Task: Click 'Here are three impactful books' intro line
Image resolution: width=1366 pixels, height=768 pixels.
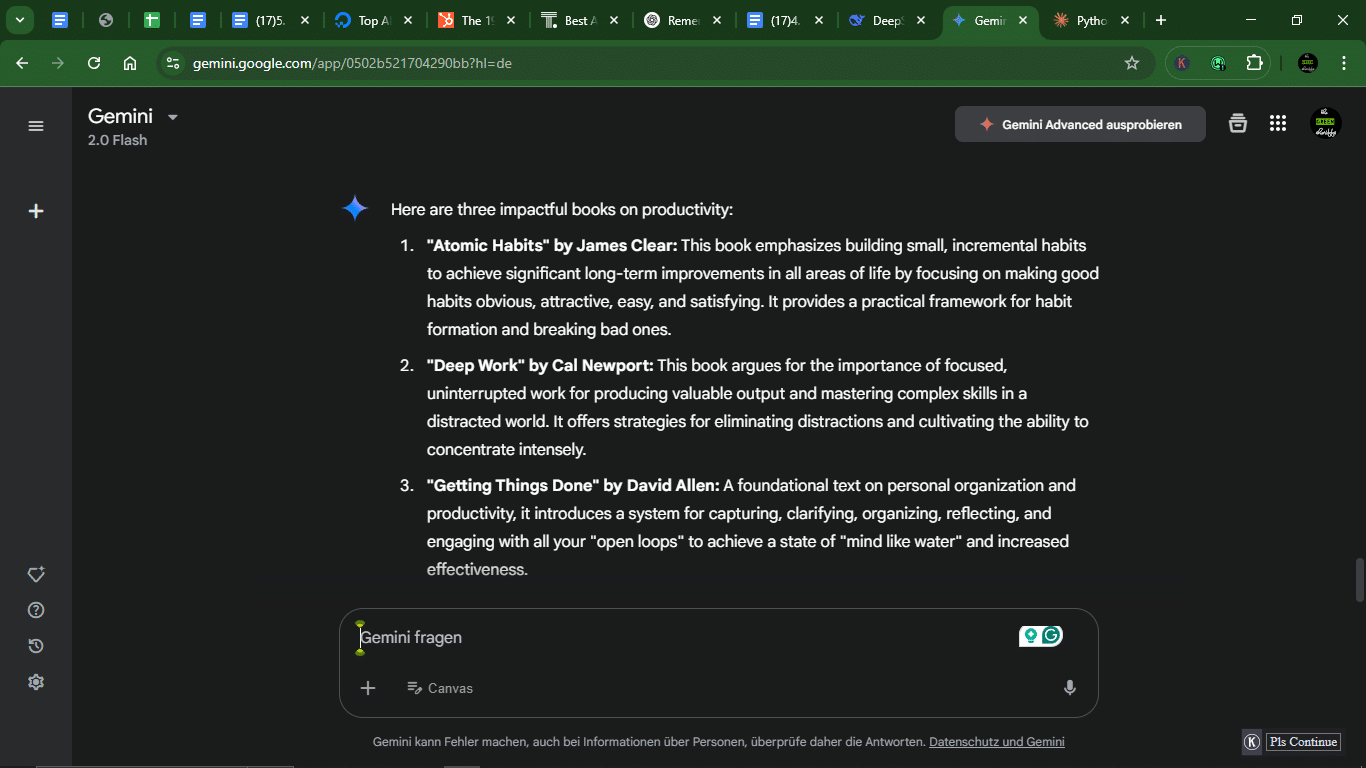Action: pyautogui.click(x=562, y=209)
